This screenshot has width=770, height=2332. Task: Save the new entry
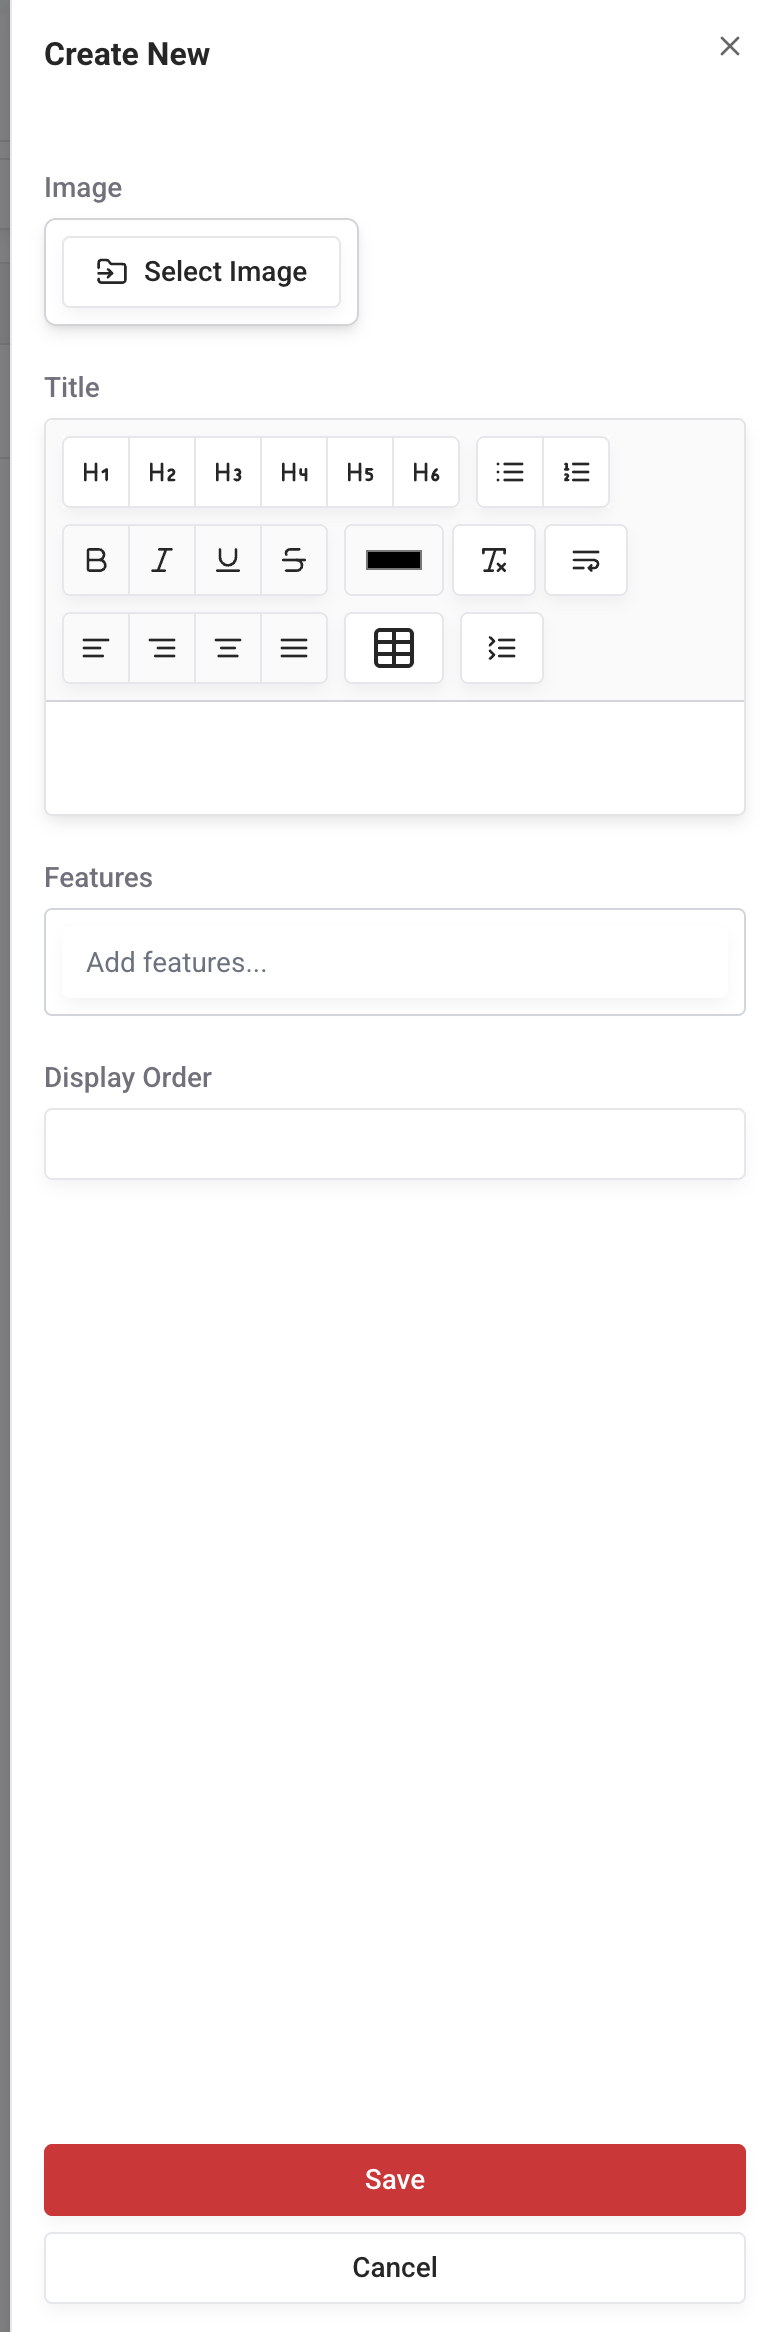pos(394,2180)
